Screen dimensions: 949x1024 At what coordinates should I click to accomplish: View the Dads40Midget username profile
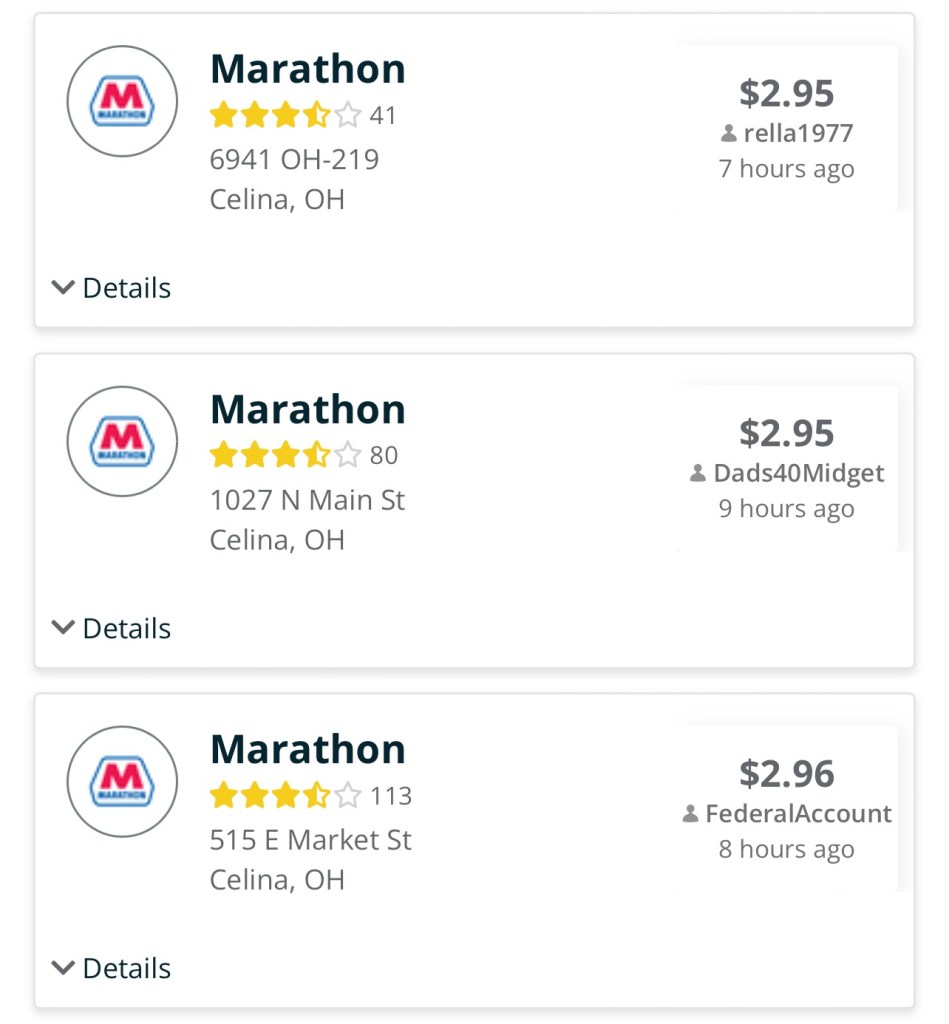tap(798, 474)
